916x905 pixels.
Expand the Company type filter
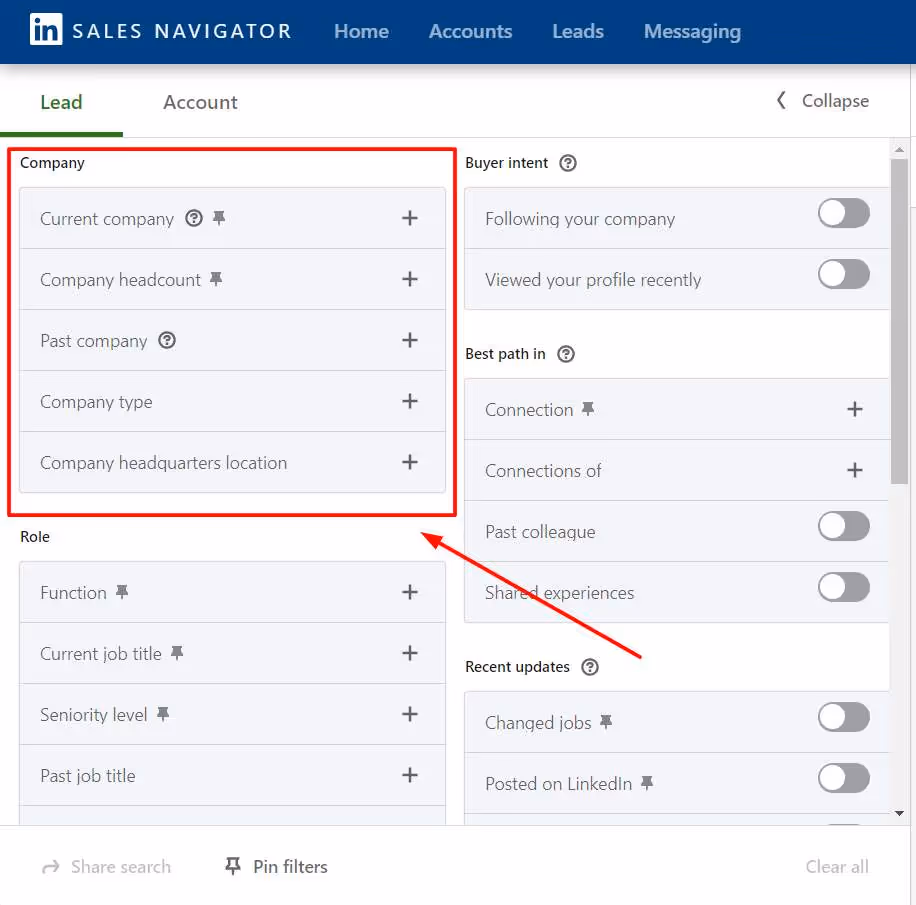point(410,401)
